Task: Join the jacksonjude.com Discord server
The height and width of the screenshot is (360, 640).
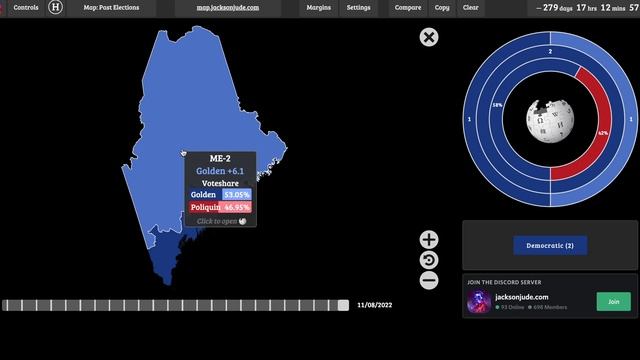Action: tap(613, 302)
